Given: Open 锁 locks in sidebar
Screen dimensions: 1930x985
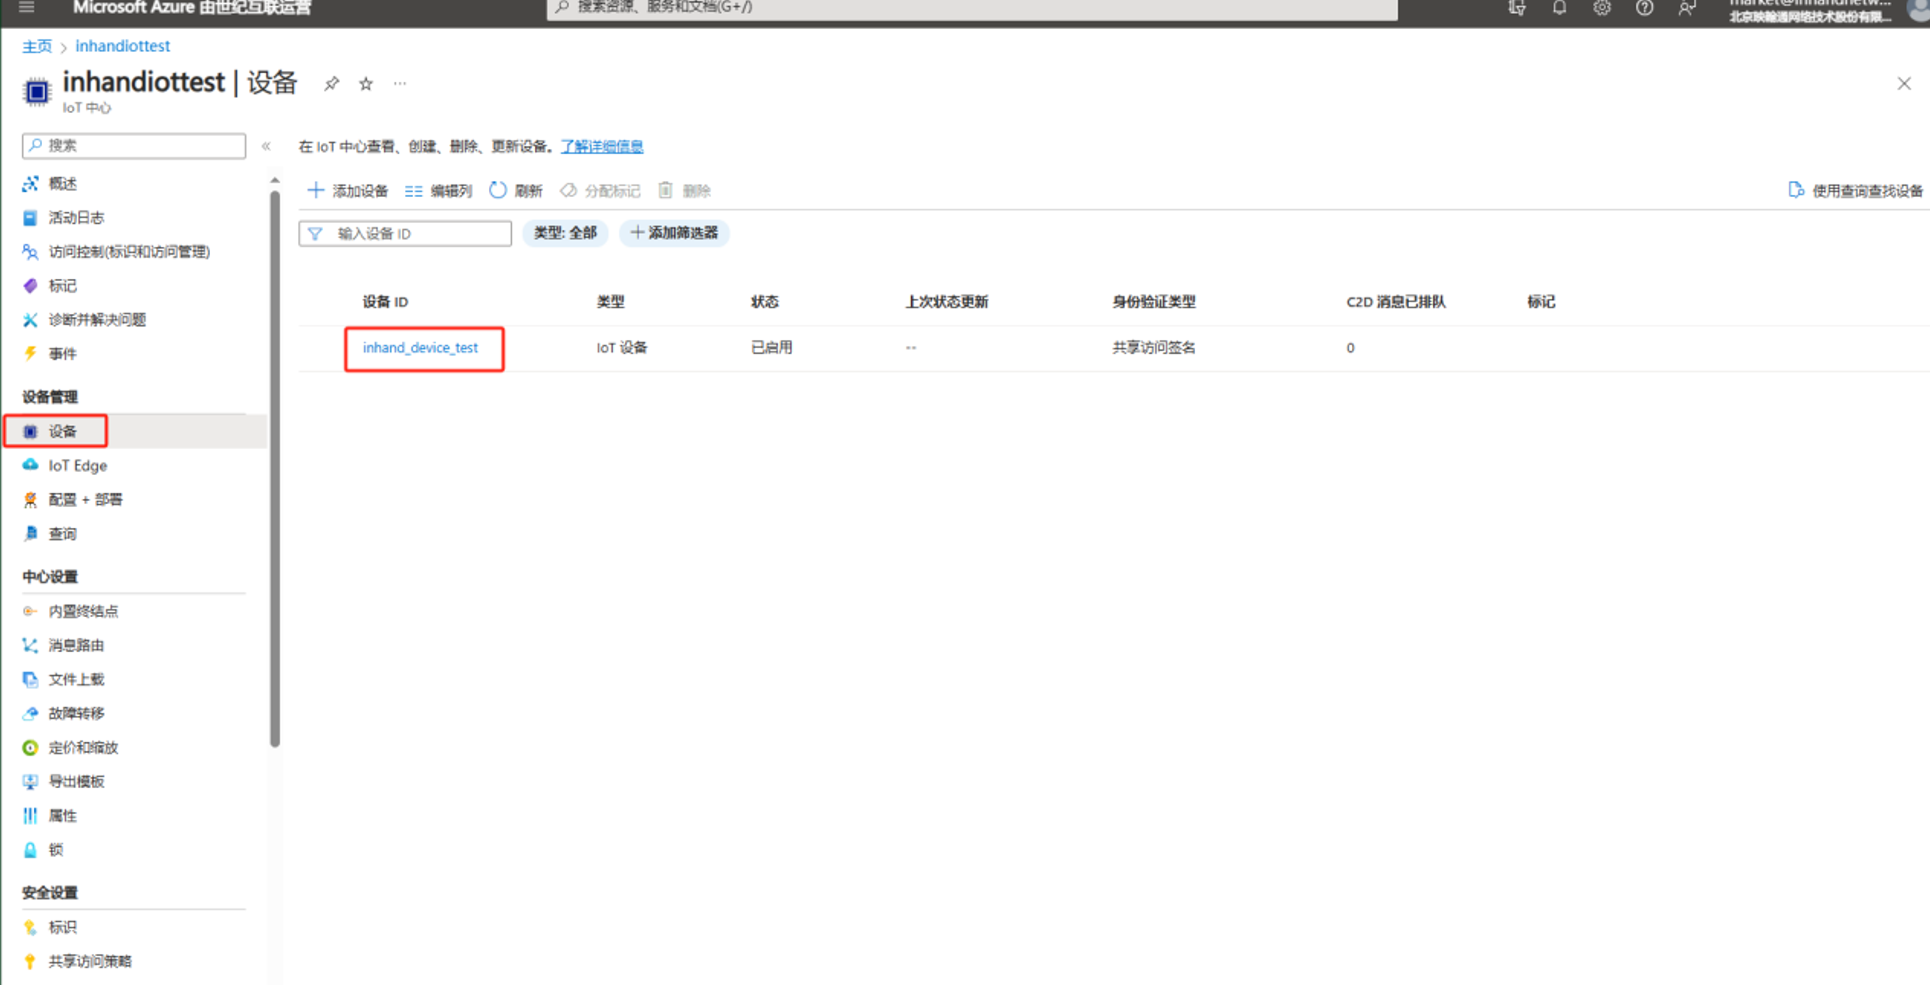Looking at the screenshot, I should coord(56,849).
